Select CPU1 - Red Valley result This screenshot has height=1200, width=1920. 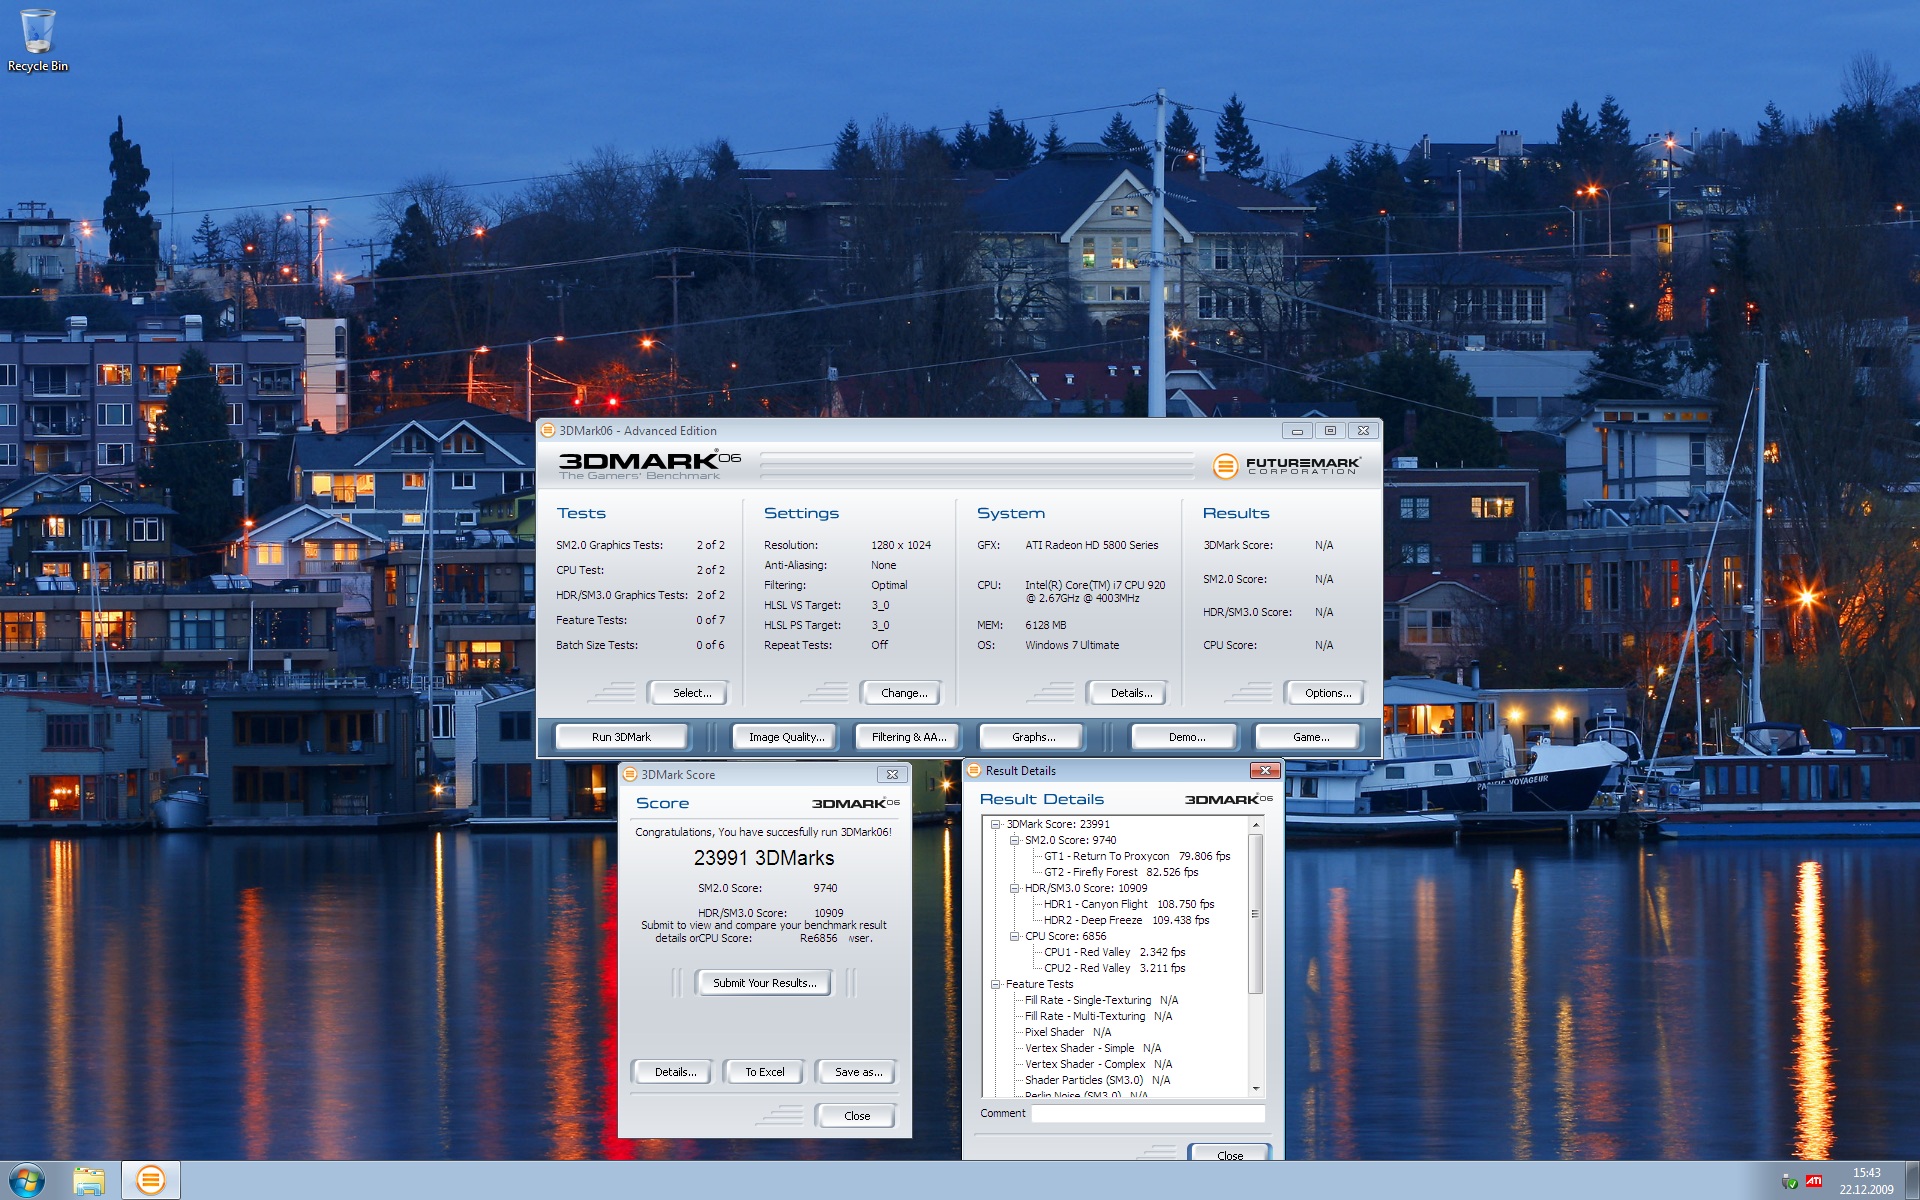[x=1115, y=953]
